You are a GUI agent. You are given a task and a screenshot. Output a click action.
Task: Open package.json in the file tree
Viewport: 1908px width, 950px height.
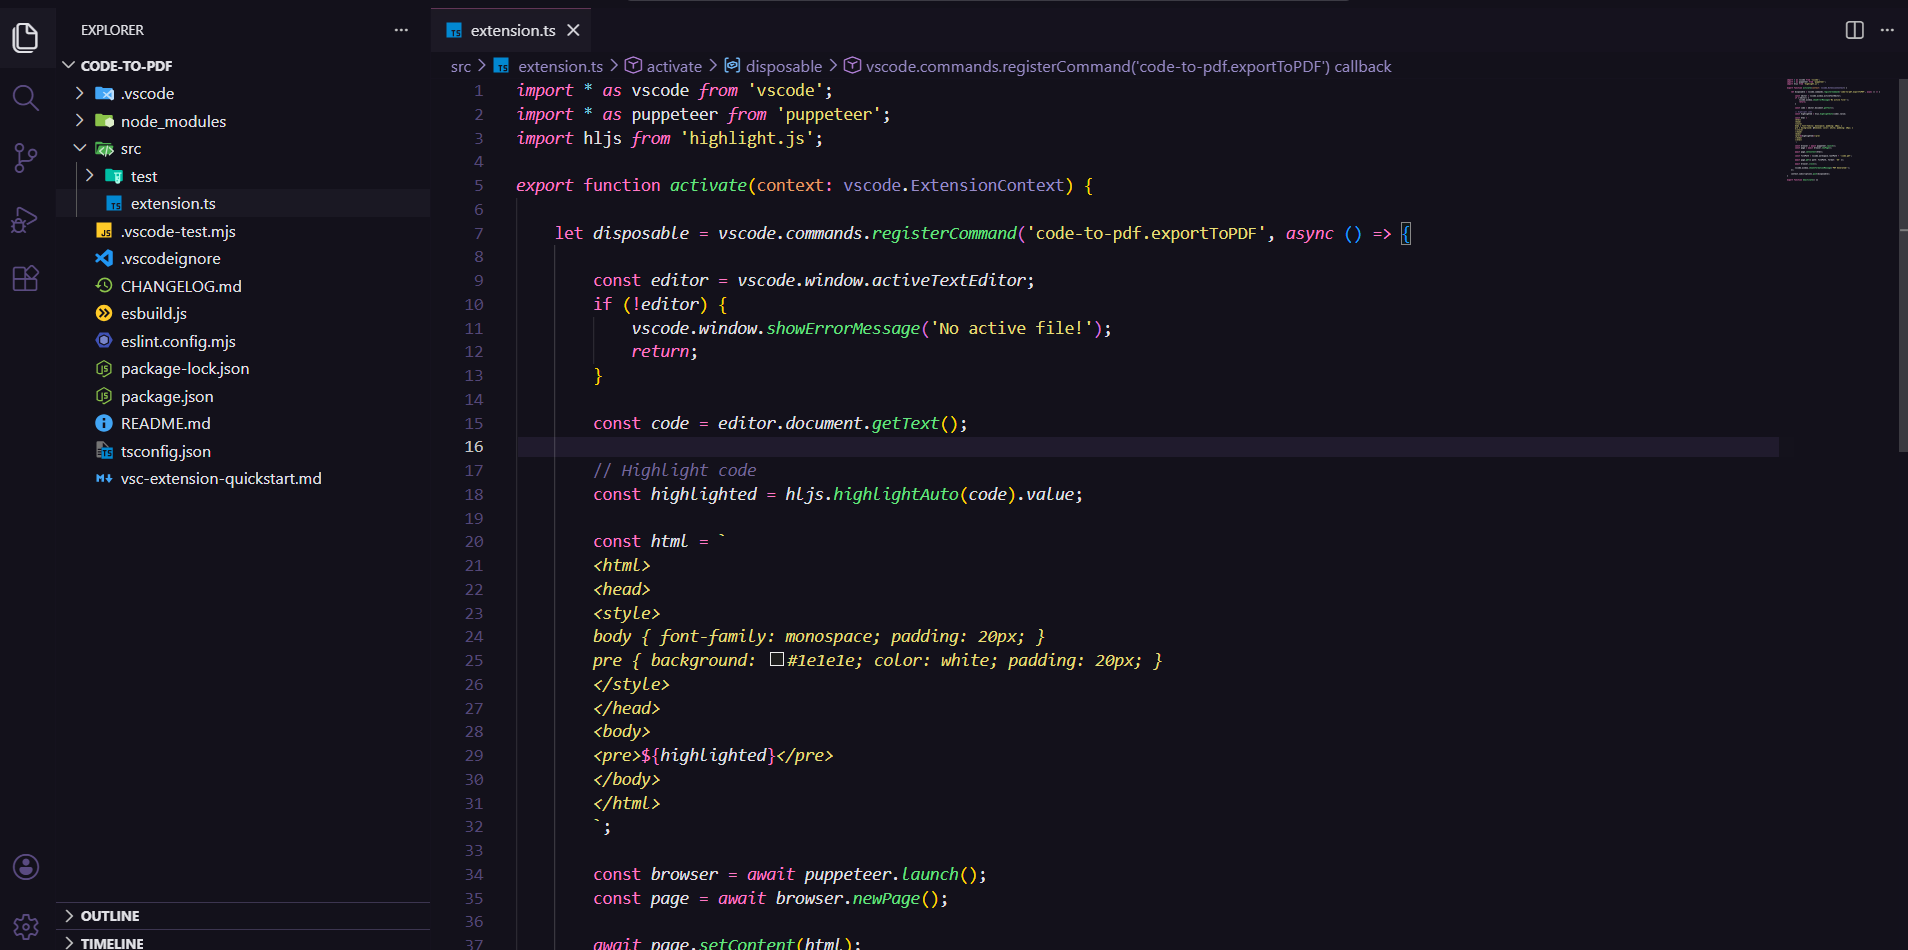[243, 396]
